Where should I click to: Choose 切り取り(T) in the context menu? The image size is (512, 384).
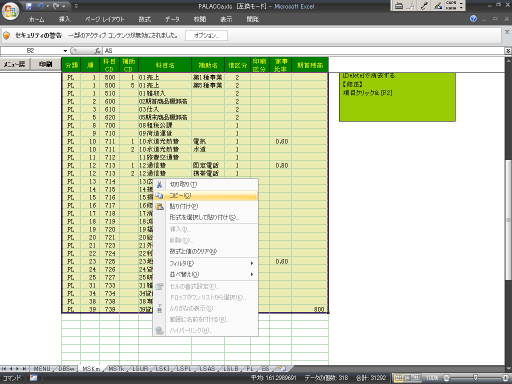[205, 184]
